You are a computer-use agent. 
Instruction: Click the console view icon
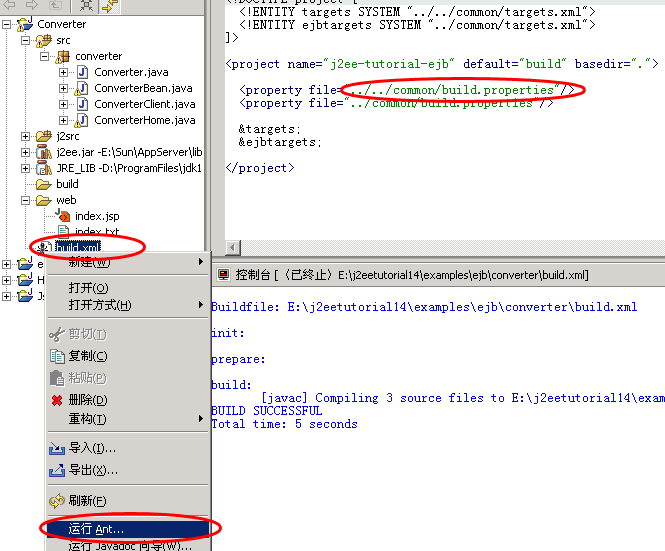[223, 275]
